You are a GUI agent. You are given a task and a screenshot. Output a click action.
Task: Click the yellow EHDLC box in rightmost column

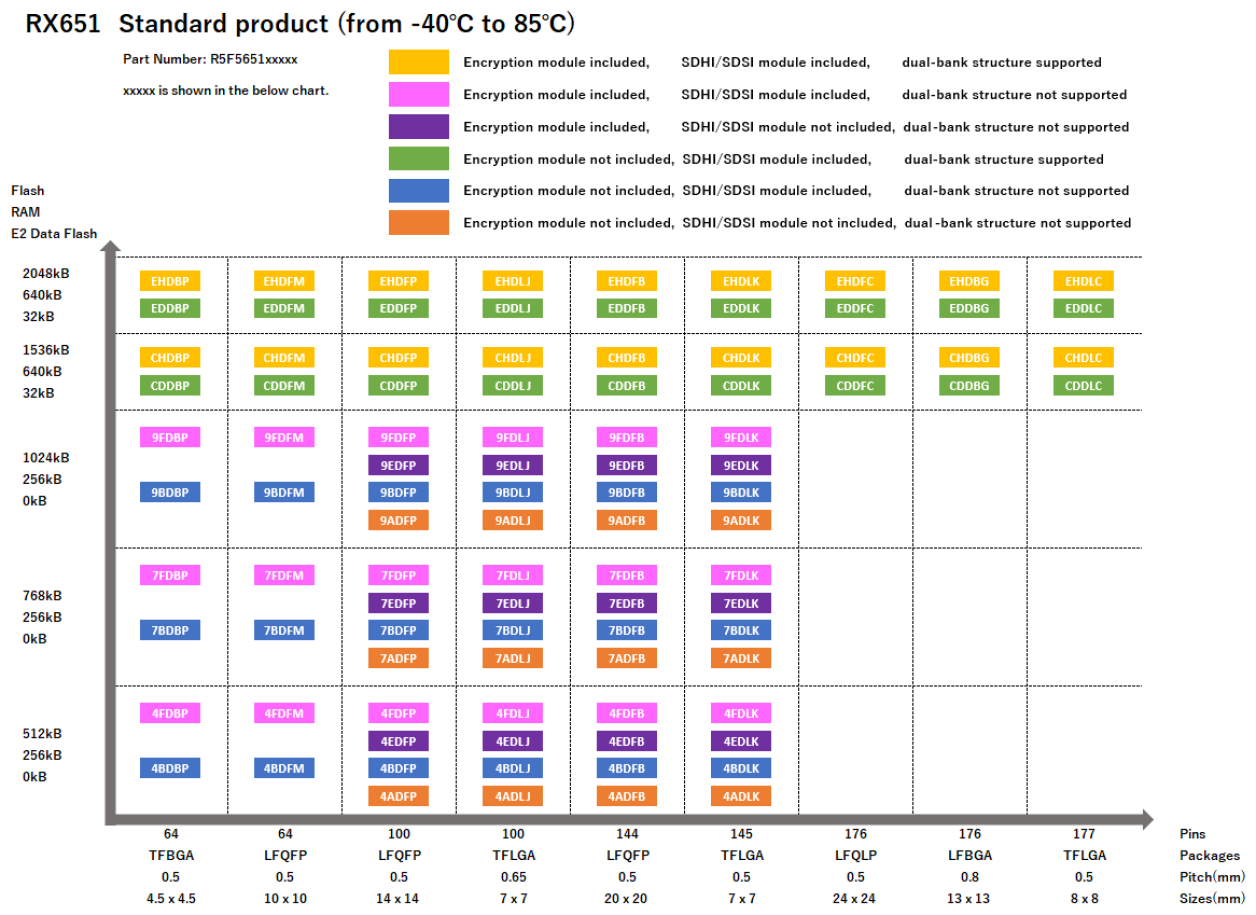click(x=1083, y=281)
